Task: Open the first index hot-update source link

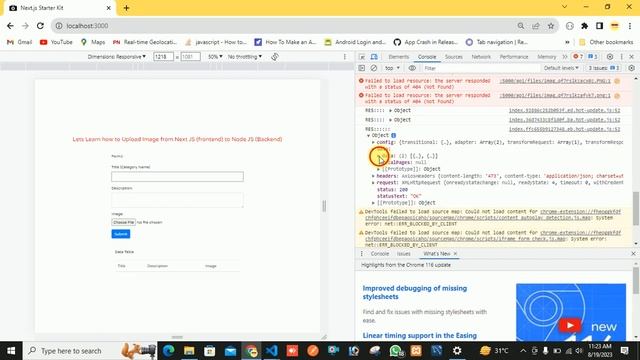Action: coord(564,111)
